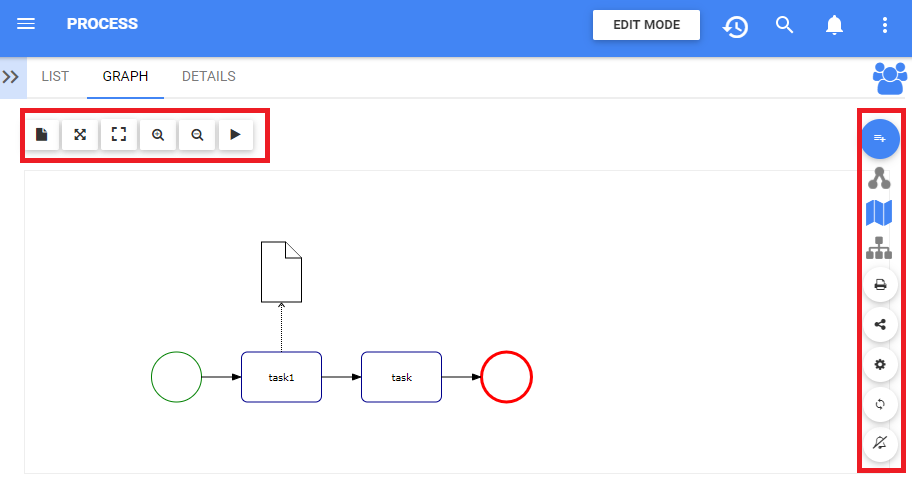Image resolution: width=913 pixels, height=484 pixels.
Task: Open the gear settings button
Action: 880,364
